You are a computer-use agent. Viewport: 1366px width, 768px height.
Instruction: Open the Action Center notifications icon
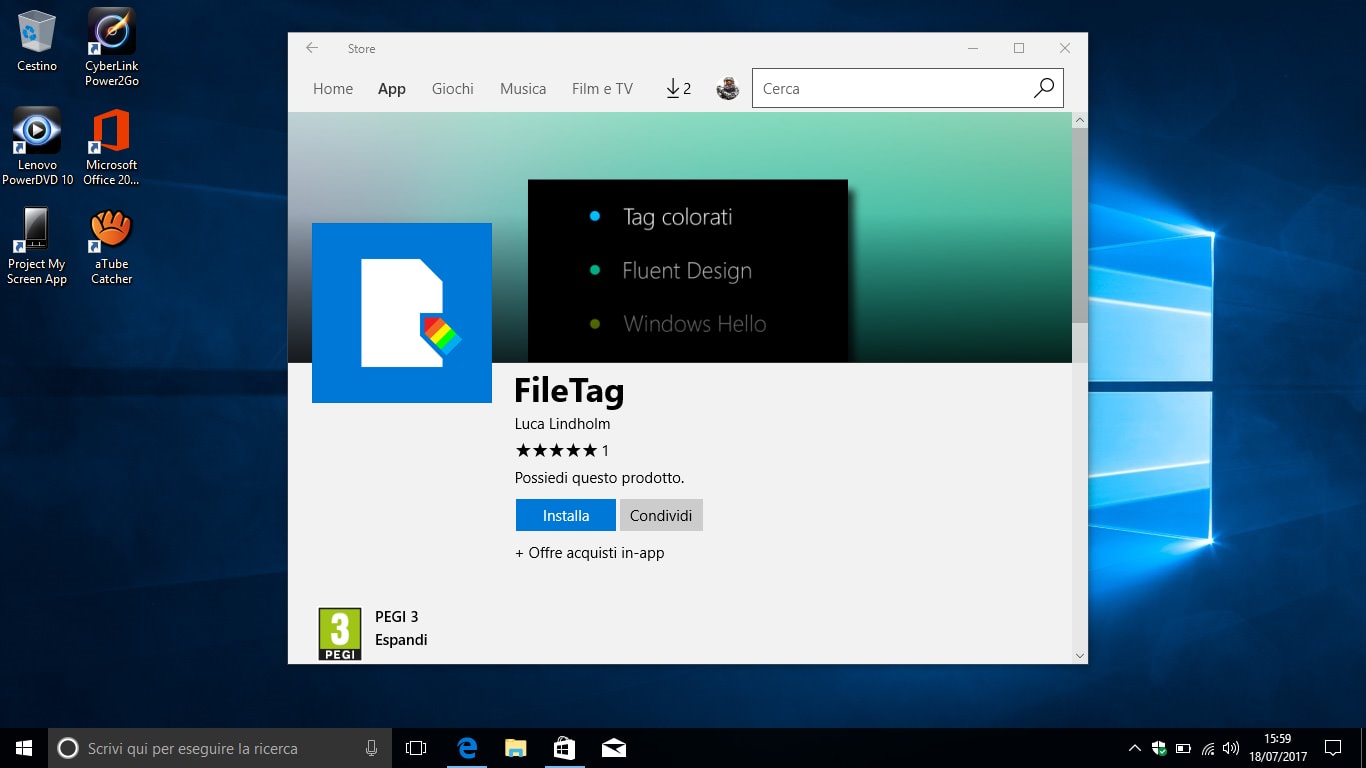tap(1333, 748)
